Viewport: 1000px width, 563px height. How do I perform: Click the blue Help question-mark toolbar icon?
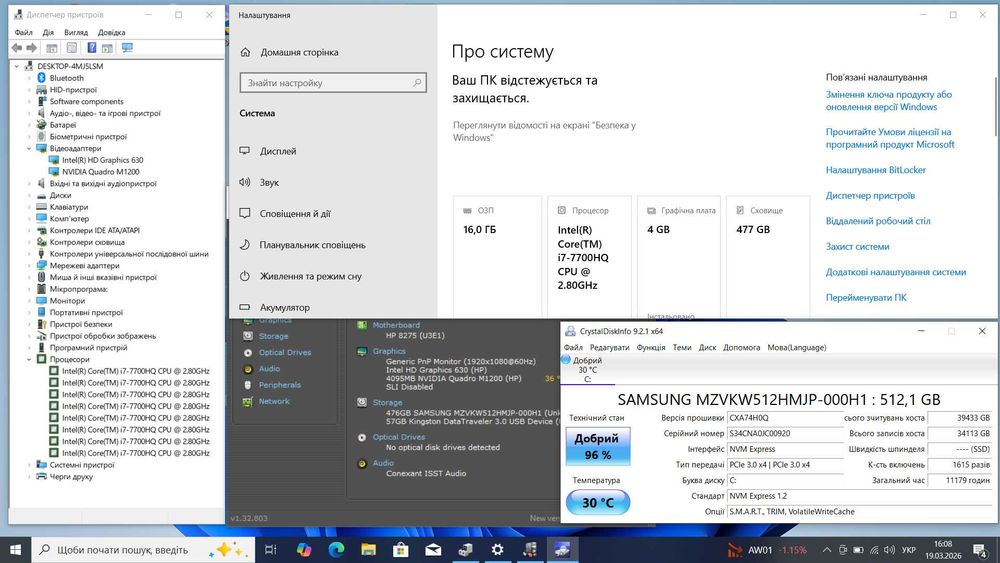(x=91, y=48)
